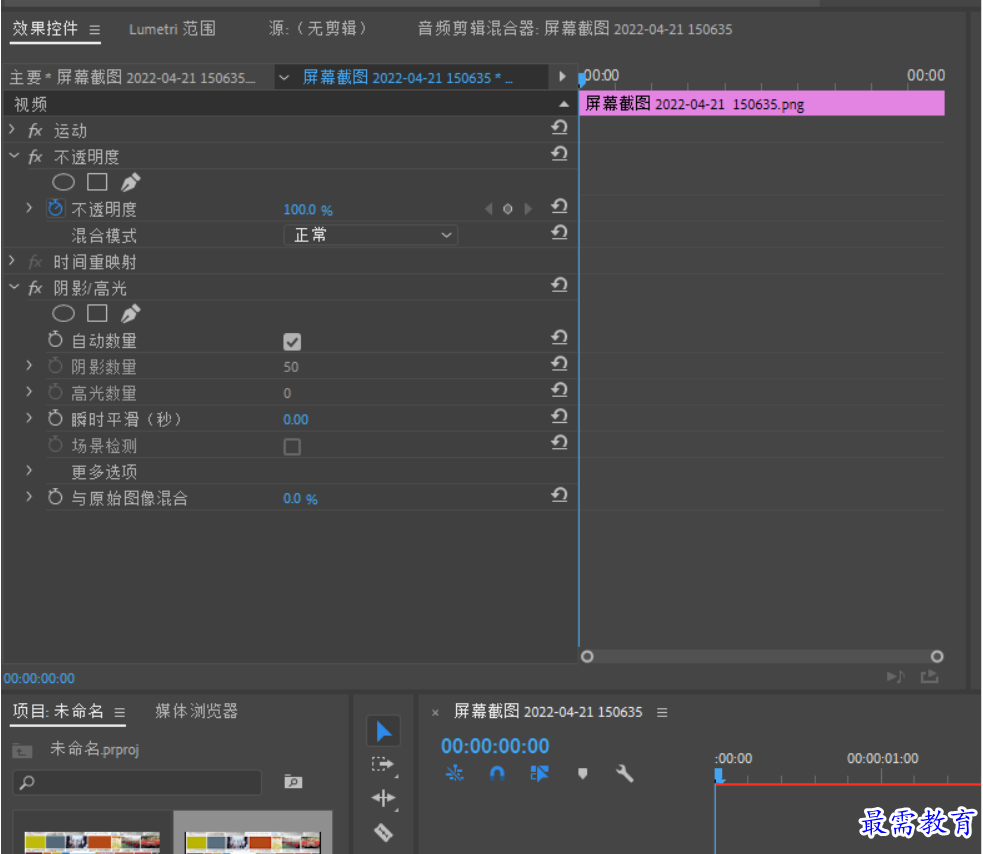Go to previous opacity keyframe

[x=488, y=209]
